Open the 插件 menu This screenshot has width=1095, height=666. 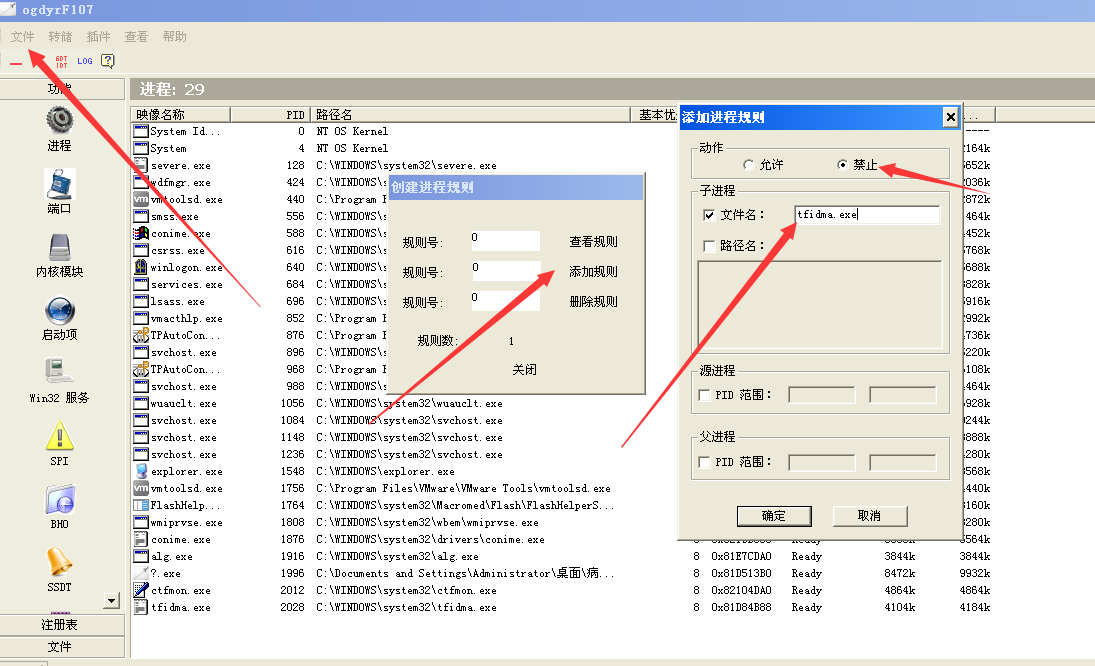[x=98, y=36]
